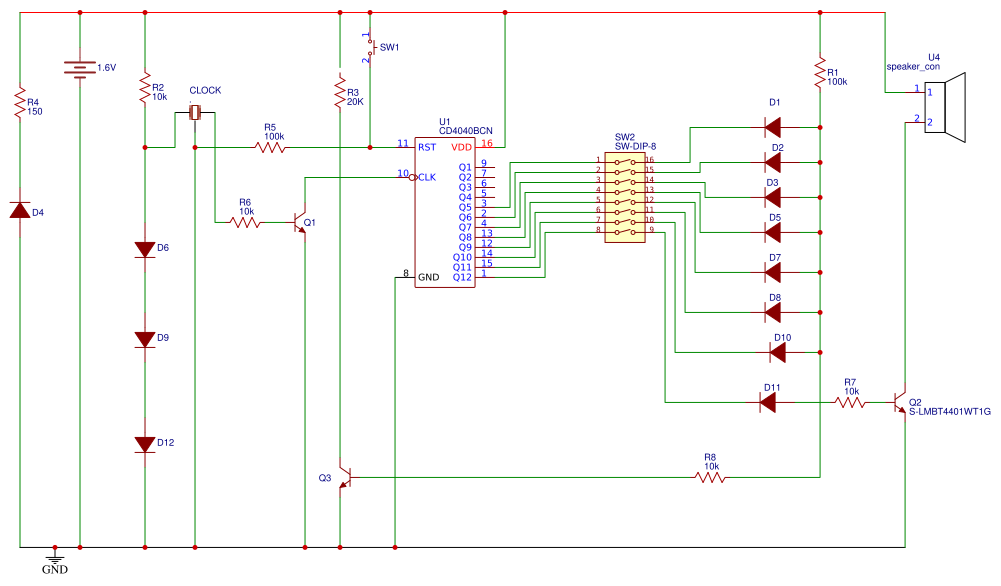This screenshot has height=586, width=1001.
Task: Select the CD4040BCN chip body
Action: pyautogui.click(x=445, y=213)
